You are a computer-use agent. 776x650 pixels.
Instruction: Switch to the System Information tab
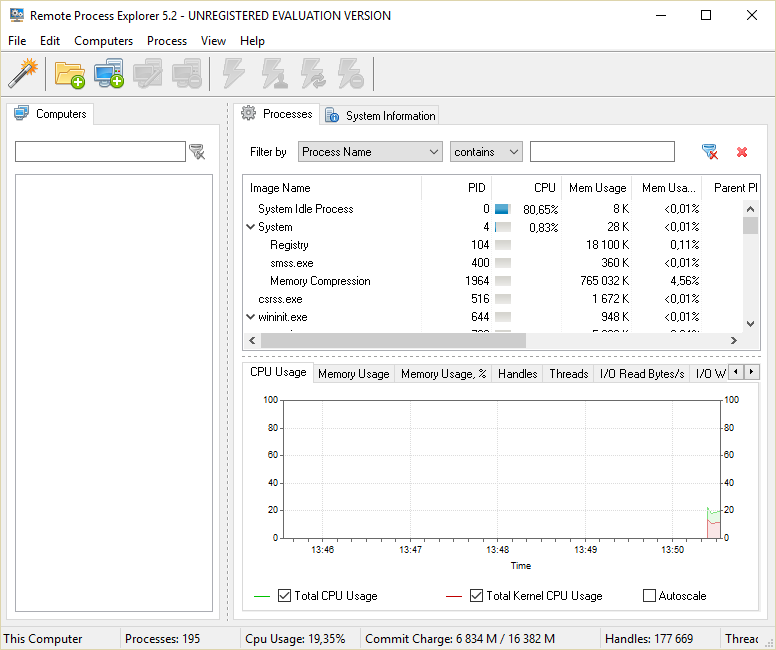tap(380, 115)
